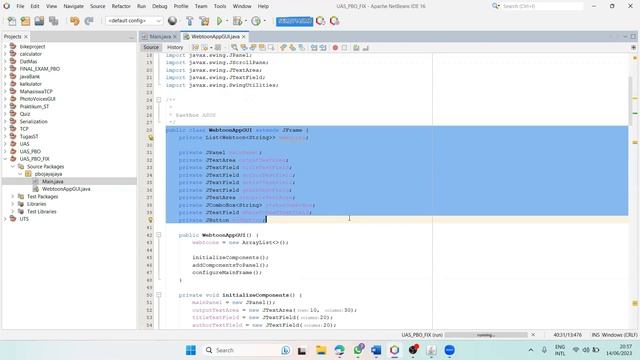This screenshot has height=360, width=640.
Task: Select the Serialization project
Action: [x=33, y=121]
